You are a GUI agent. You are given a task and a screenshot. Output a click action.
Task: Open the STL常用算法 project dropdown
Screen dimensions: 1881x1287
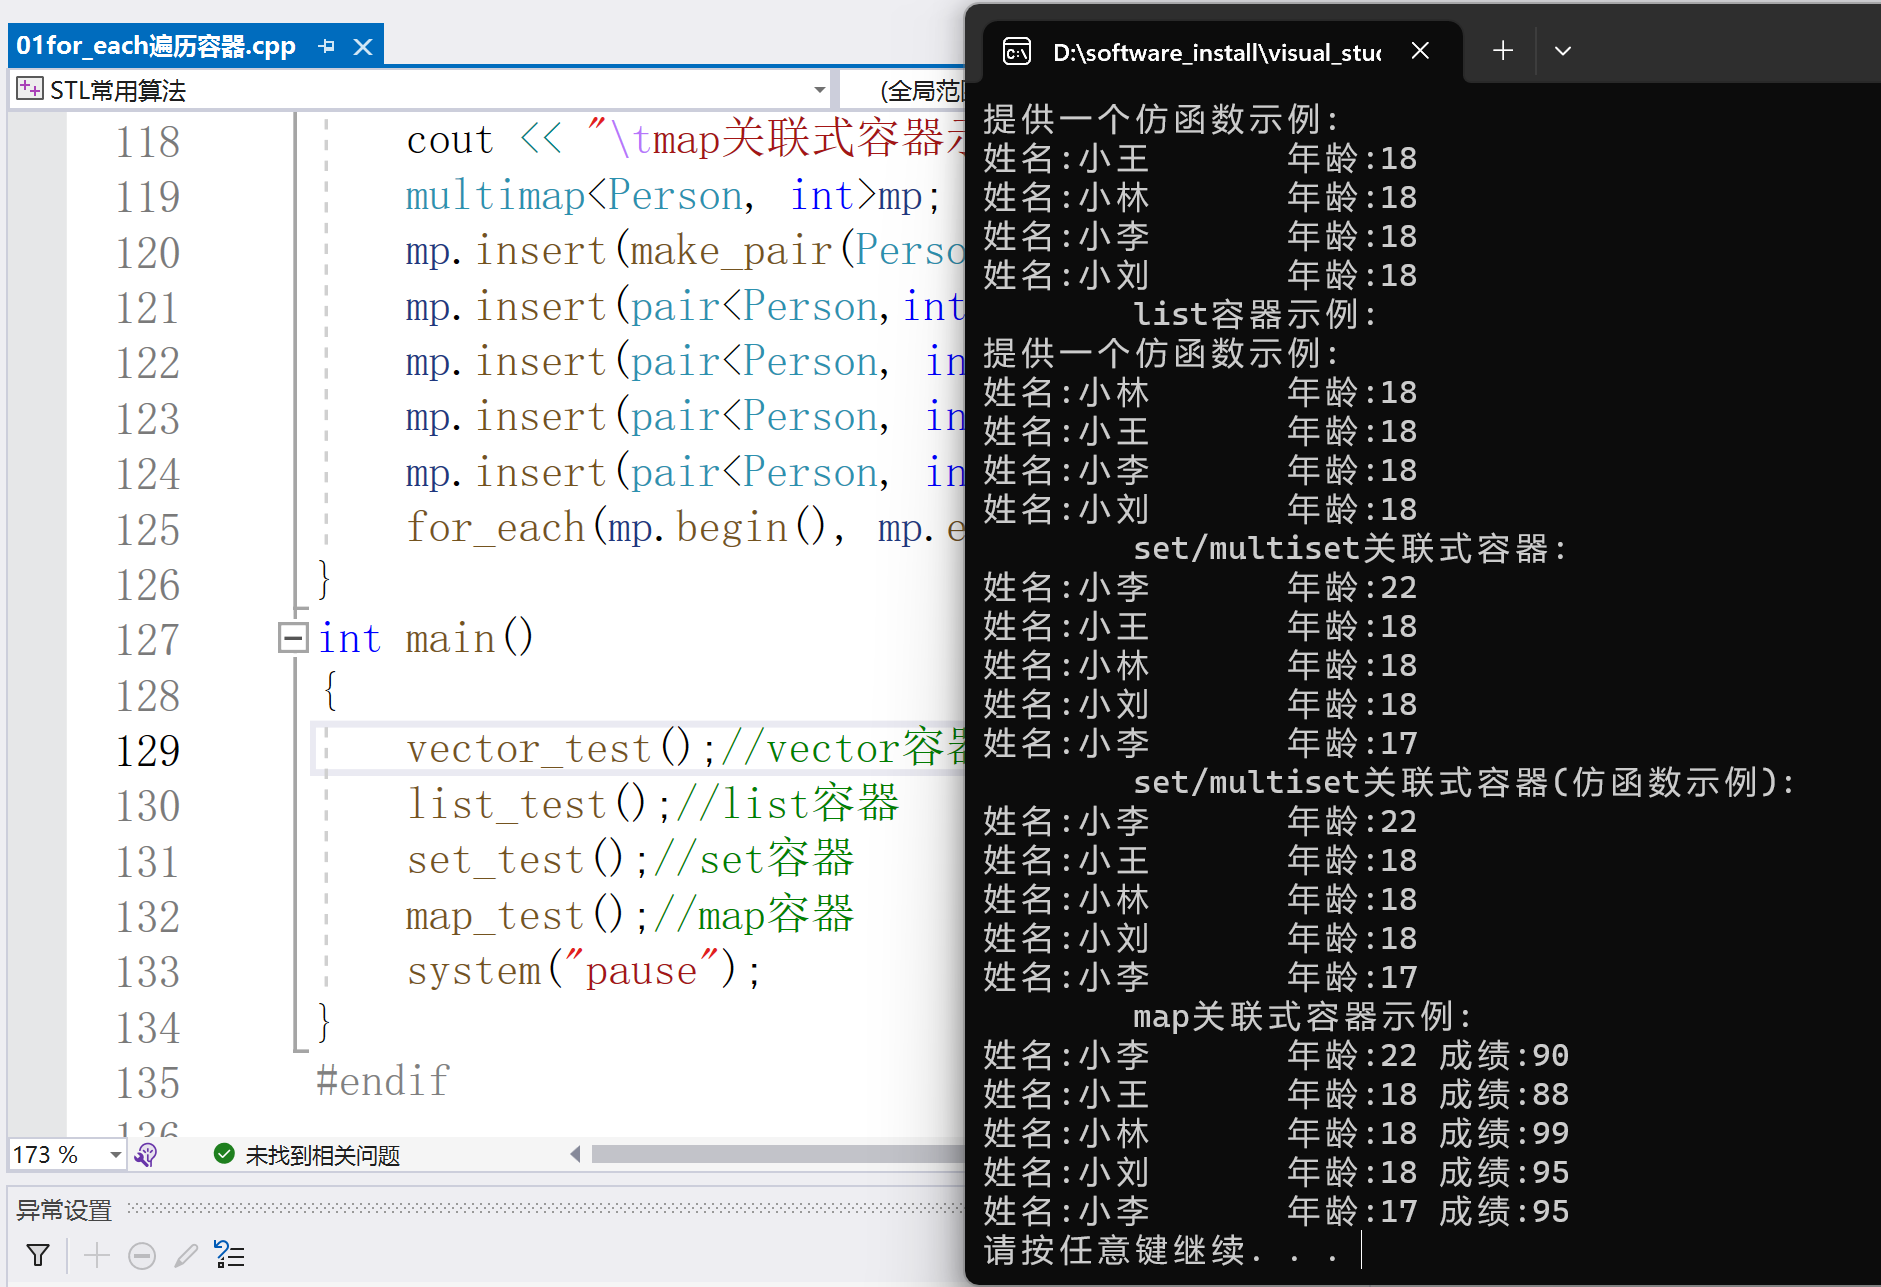(819, 90)
